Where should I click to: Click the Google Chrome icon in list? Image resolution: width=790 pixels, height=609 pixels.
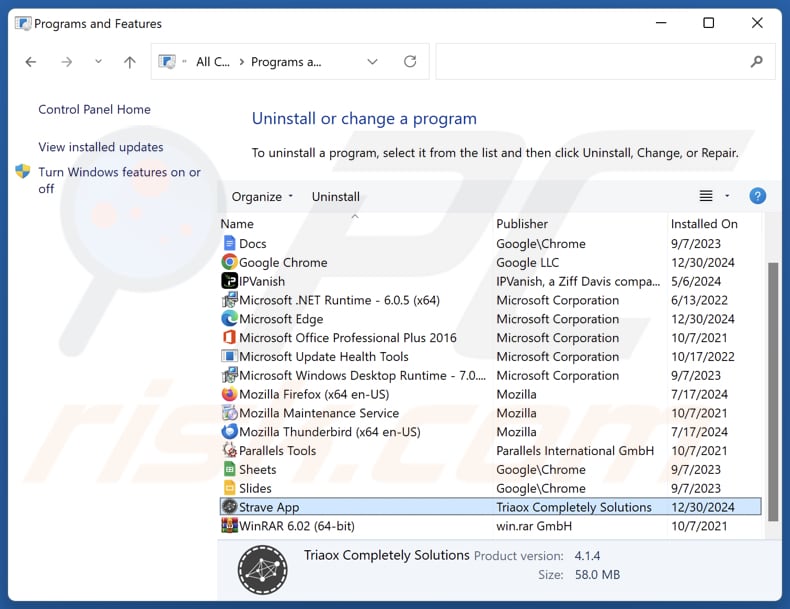click(229, 262)
